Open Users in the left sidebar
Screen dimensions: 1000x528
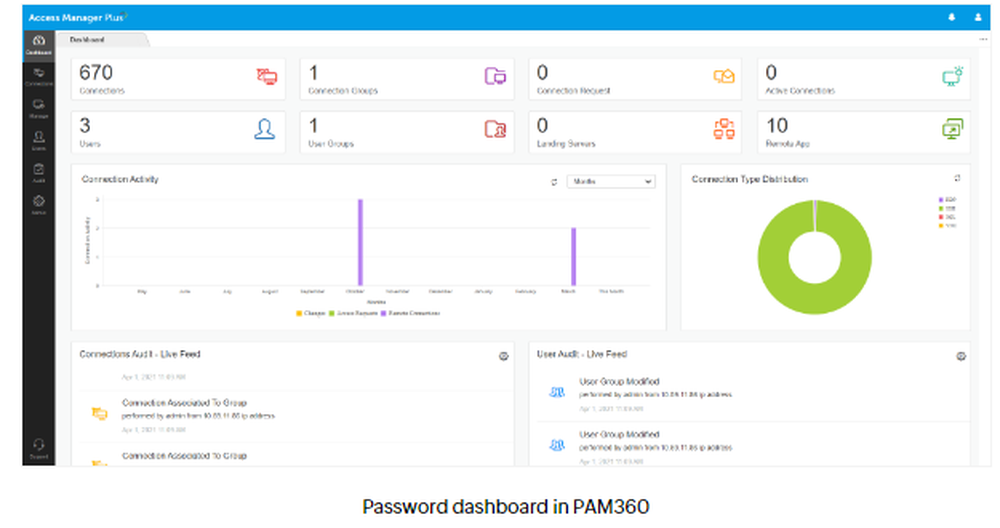click(x=38, y=141)
